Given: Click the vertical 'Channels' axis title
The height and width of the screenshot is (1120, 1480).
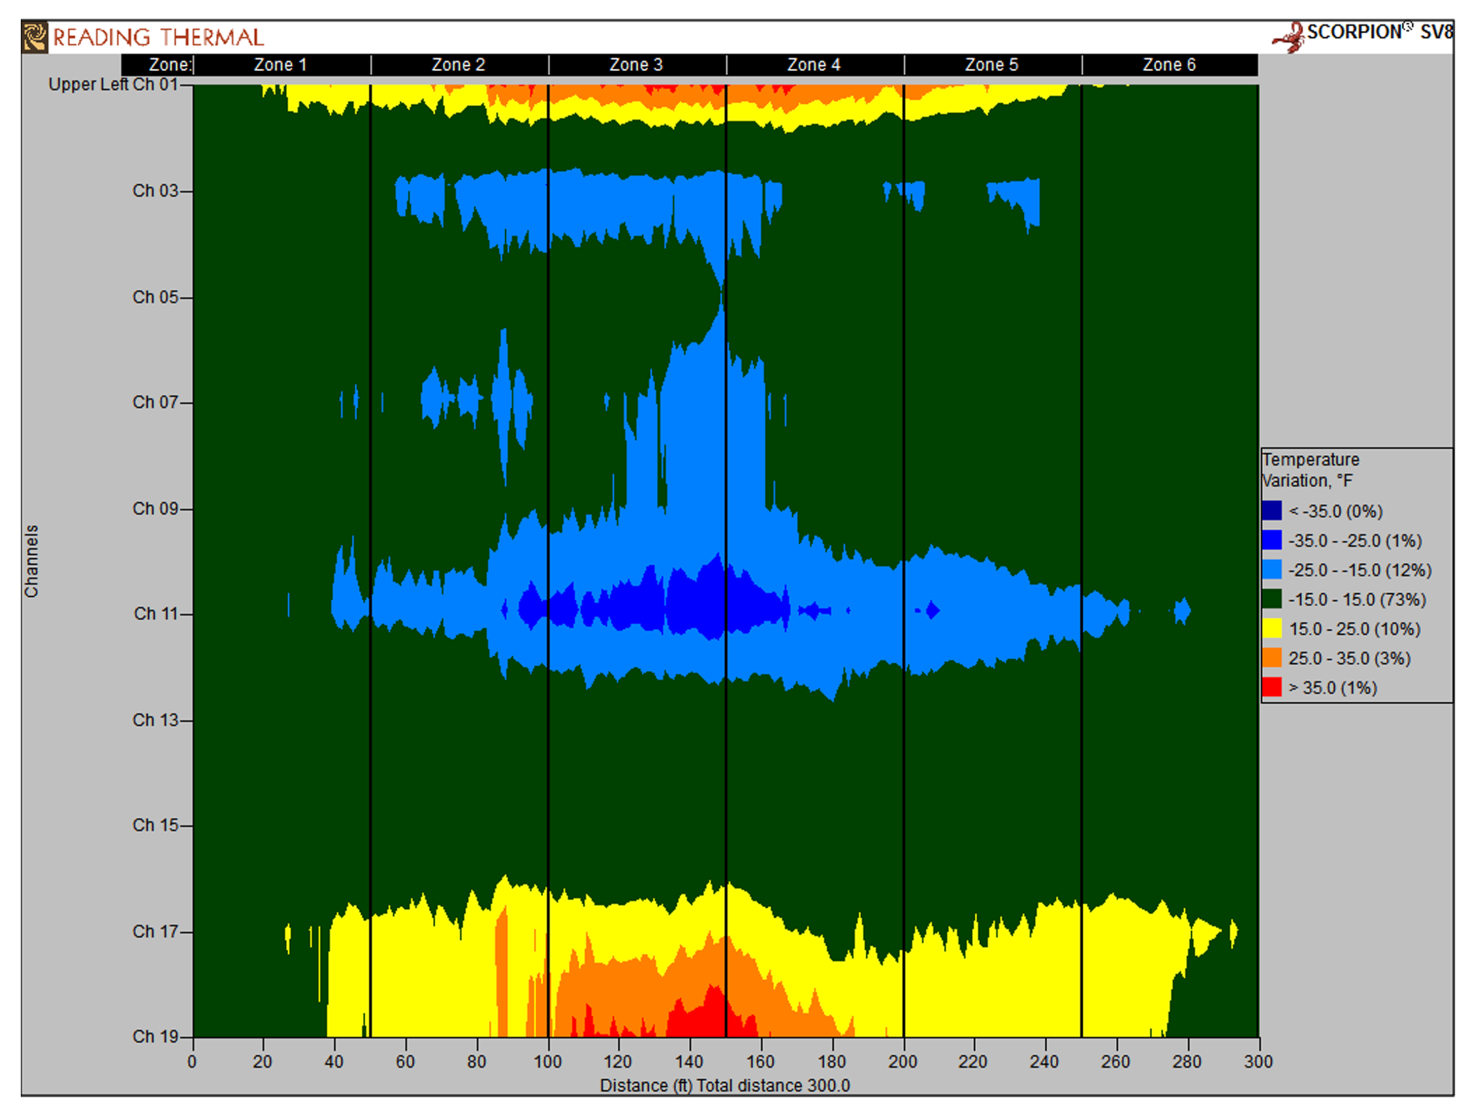Looking at the screenshot, I should pyautogui.click(x=32, y=561).
